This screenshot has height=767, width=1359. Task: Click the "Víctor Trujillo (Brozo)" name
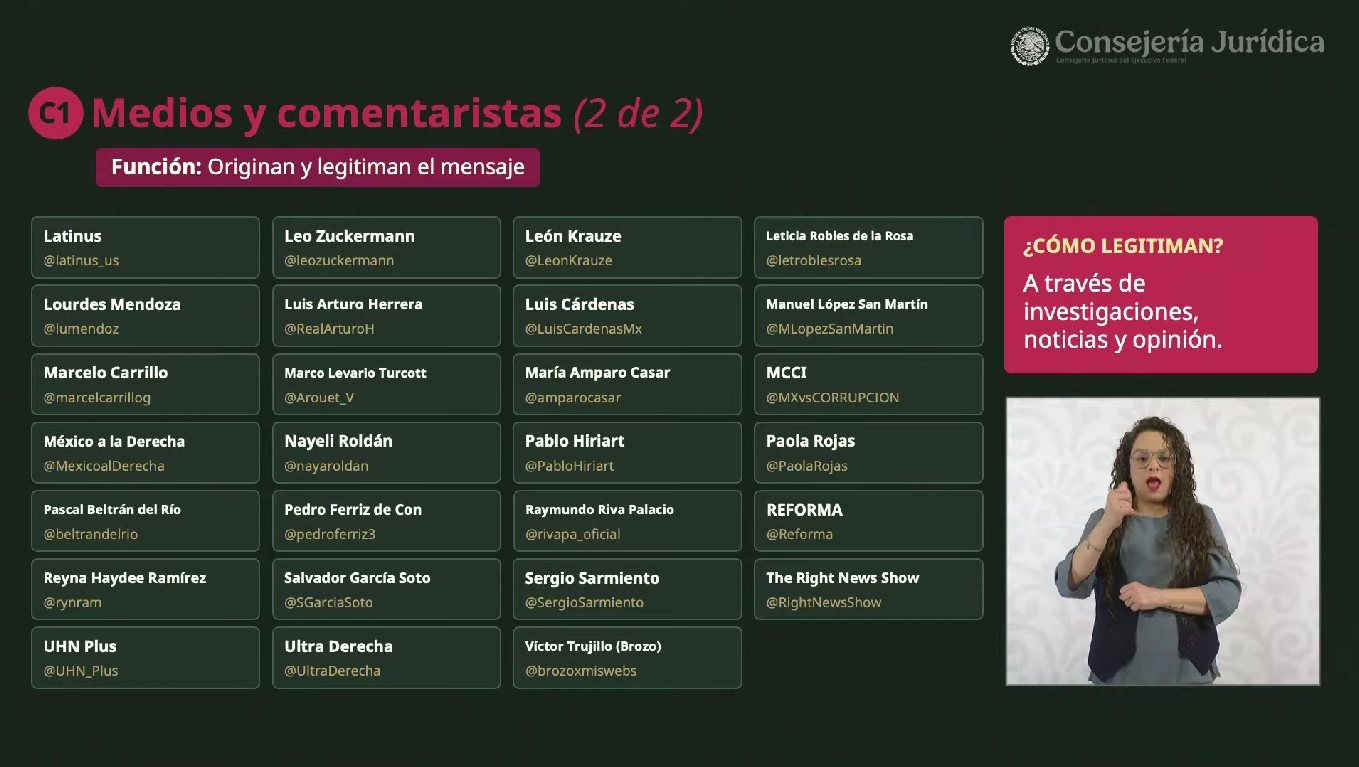(594, 646)
